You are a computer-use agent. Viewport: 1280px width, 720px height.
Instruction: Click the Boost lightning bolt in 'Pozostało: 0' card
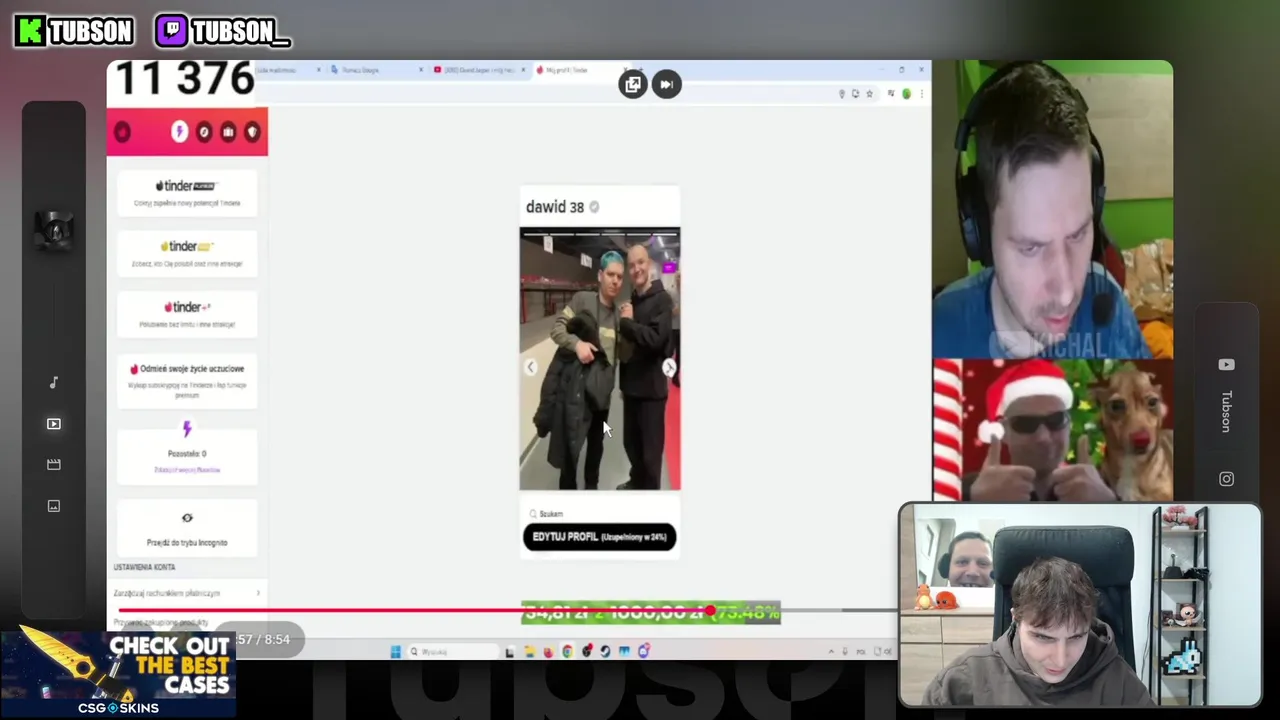[187, 430]
